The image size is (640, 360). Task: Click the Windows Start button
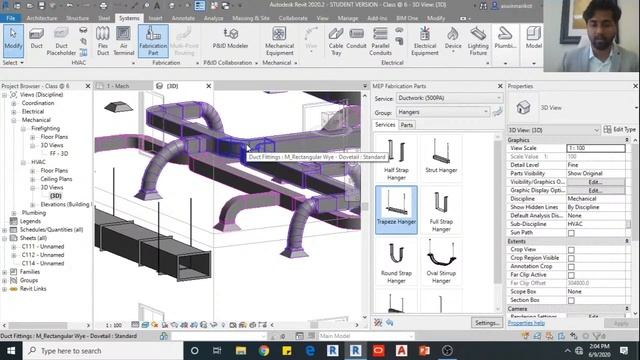(x=11, y=351)
